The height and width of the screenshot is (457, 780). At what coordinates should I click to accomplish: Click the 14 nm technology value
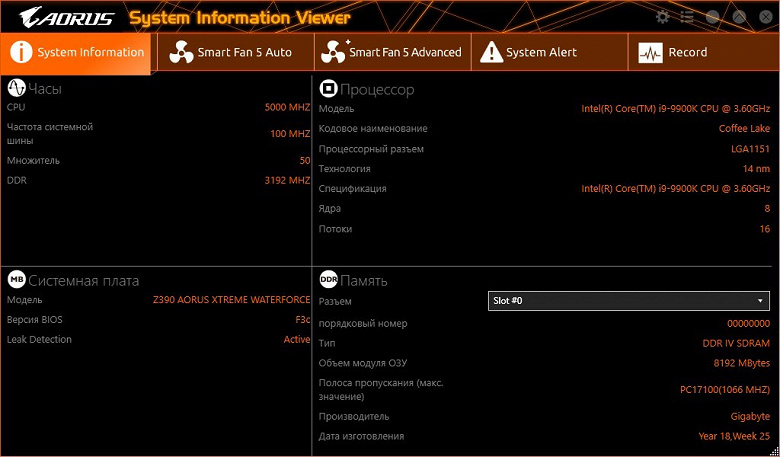(756, 169)
